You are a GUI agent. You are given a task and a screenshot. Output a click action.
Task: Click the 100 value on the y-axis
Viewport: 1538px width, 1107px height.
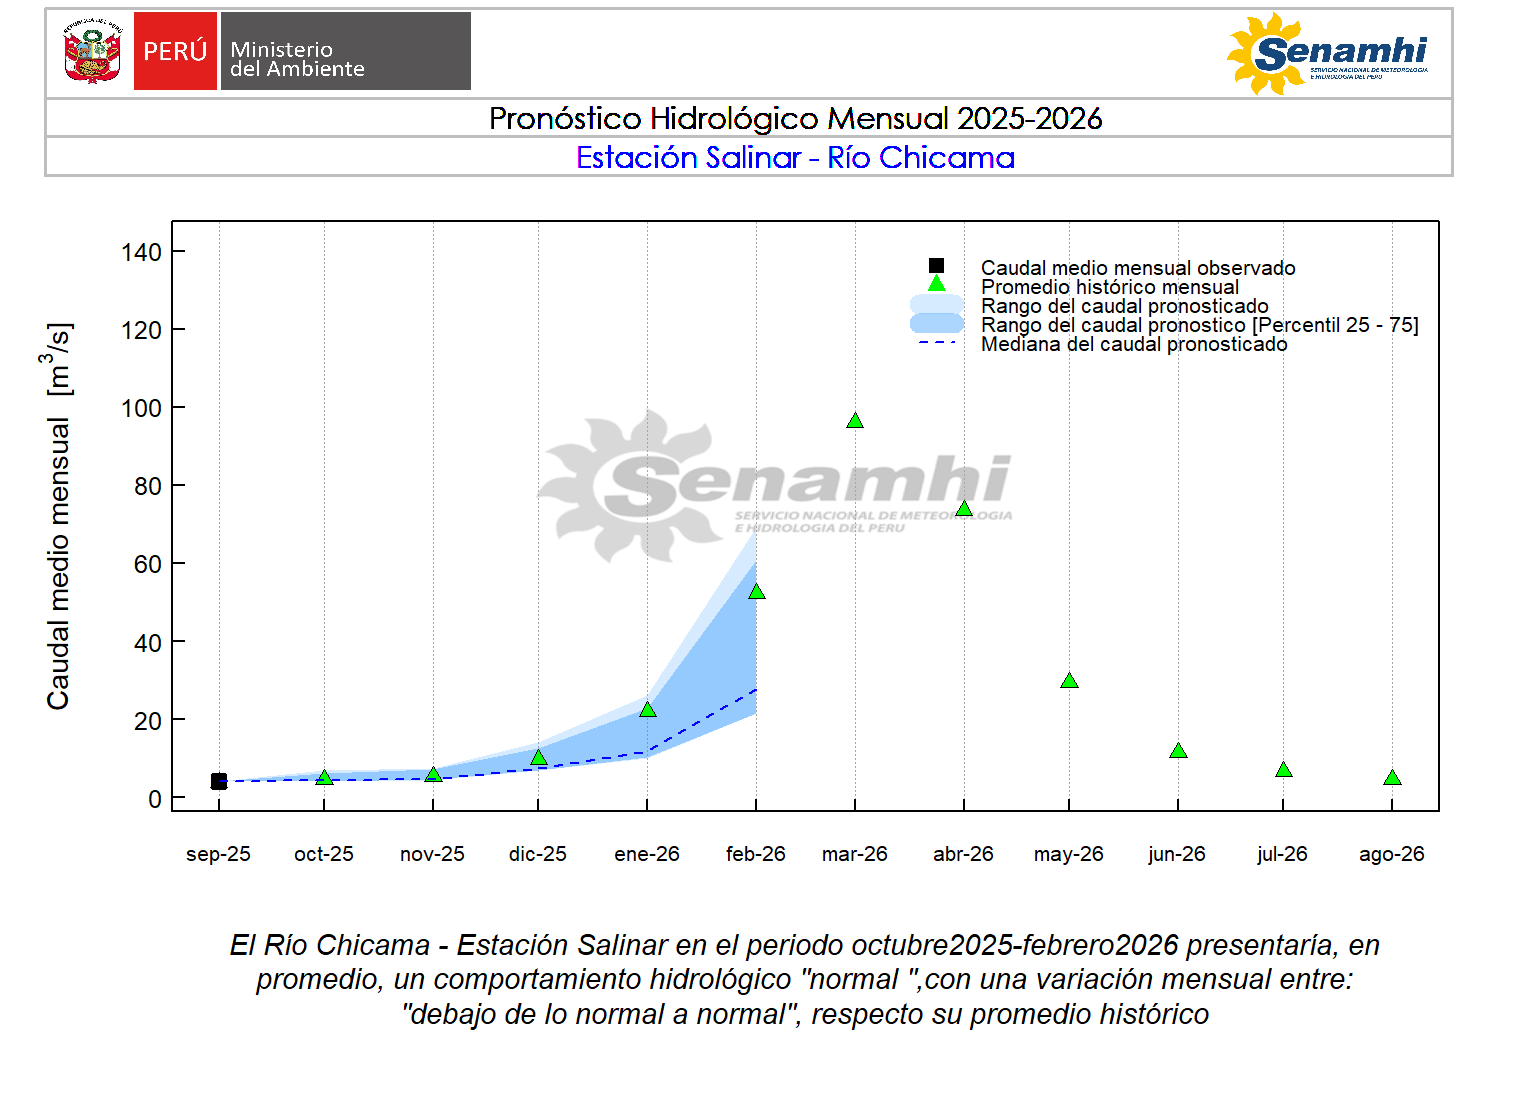point(141,408)
